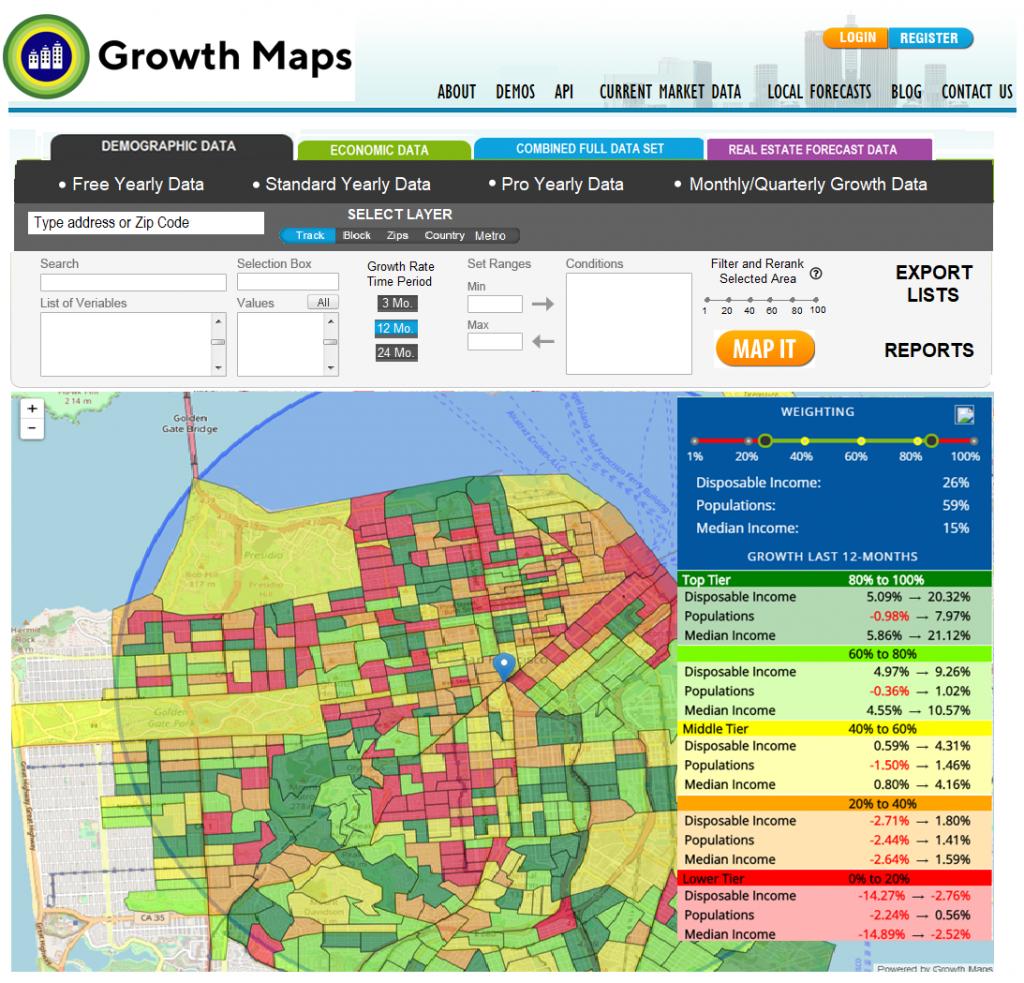This screenshot has height=983, width=1024.
Task: Click the Max range input field
Action: (x=494, y=342)
